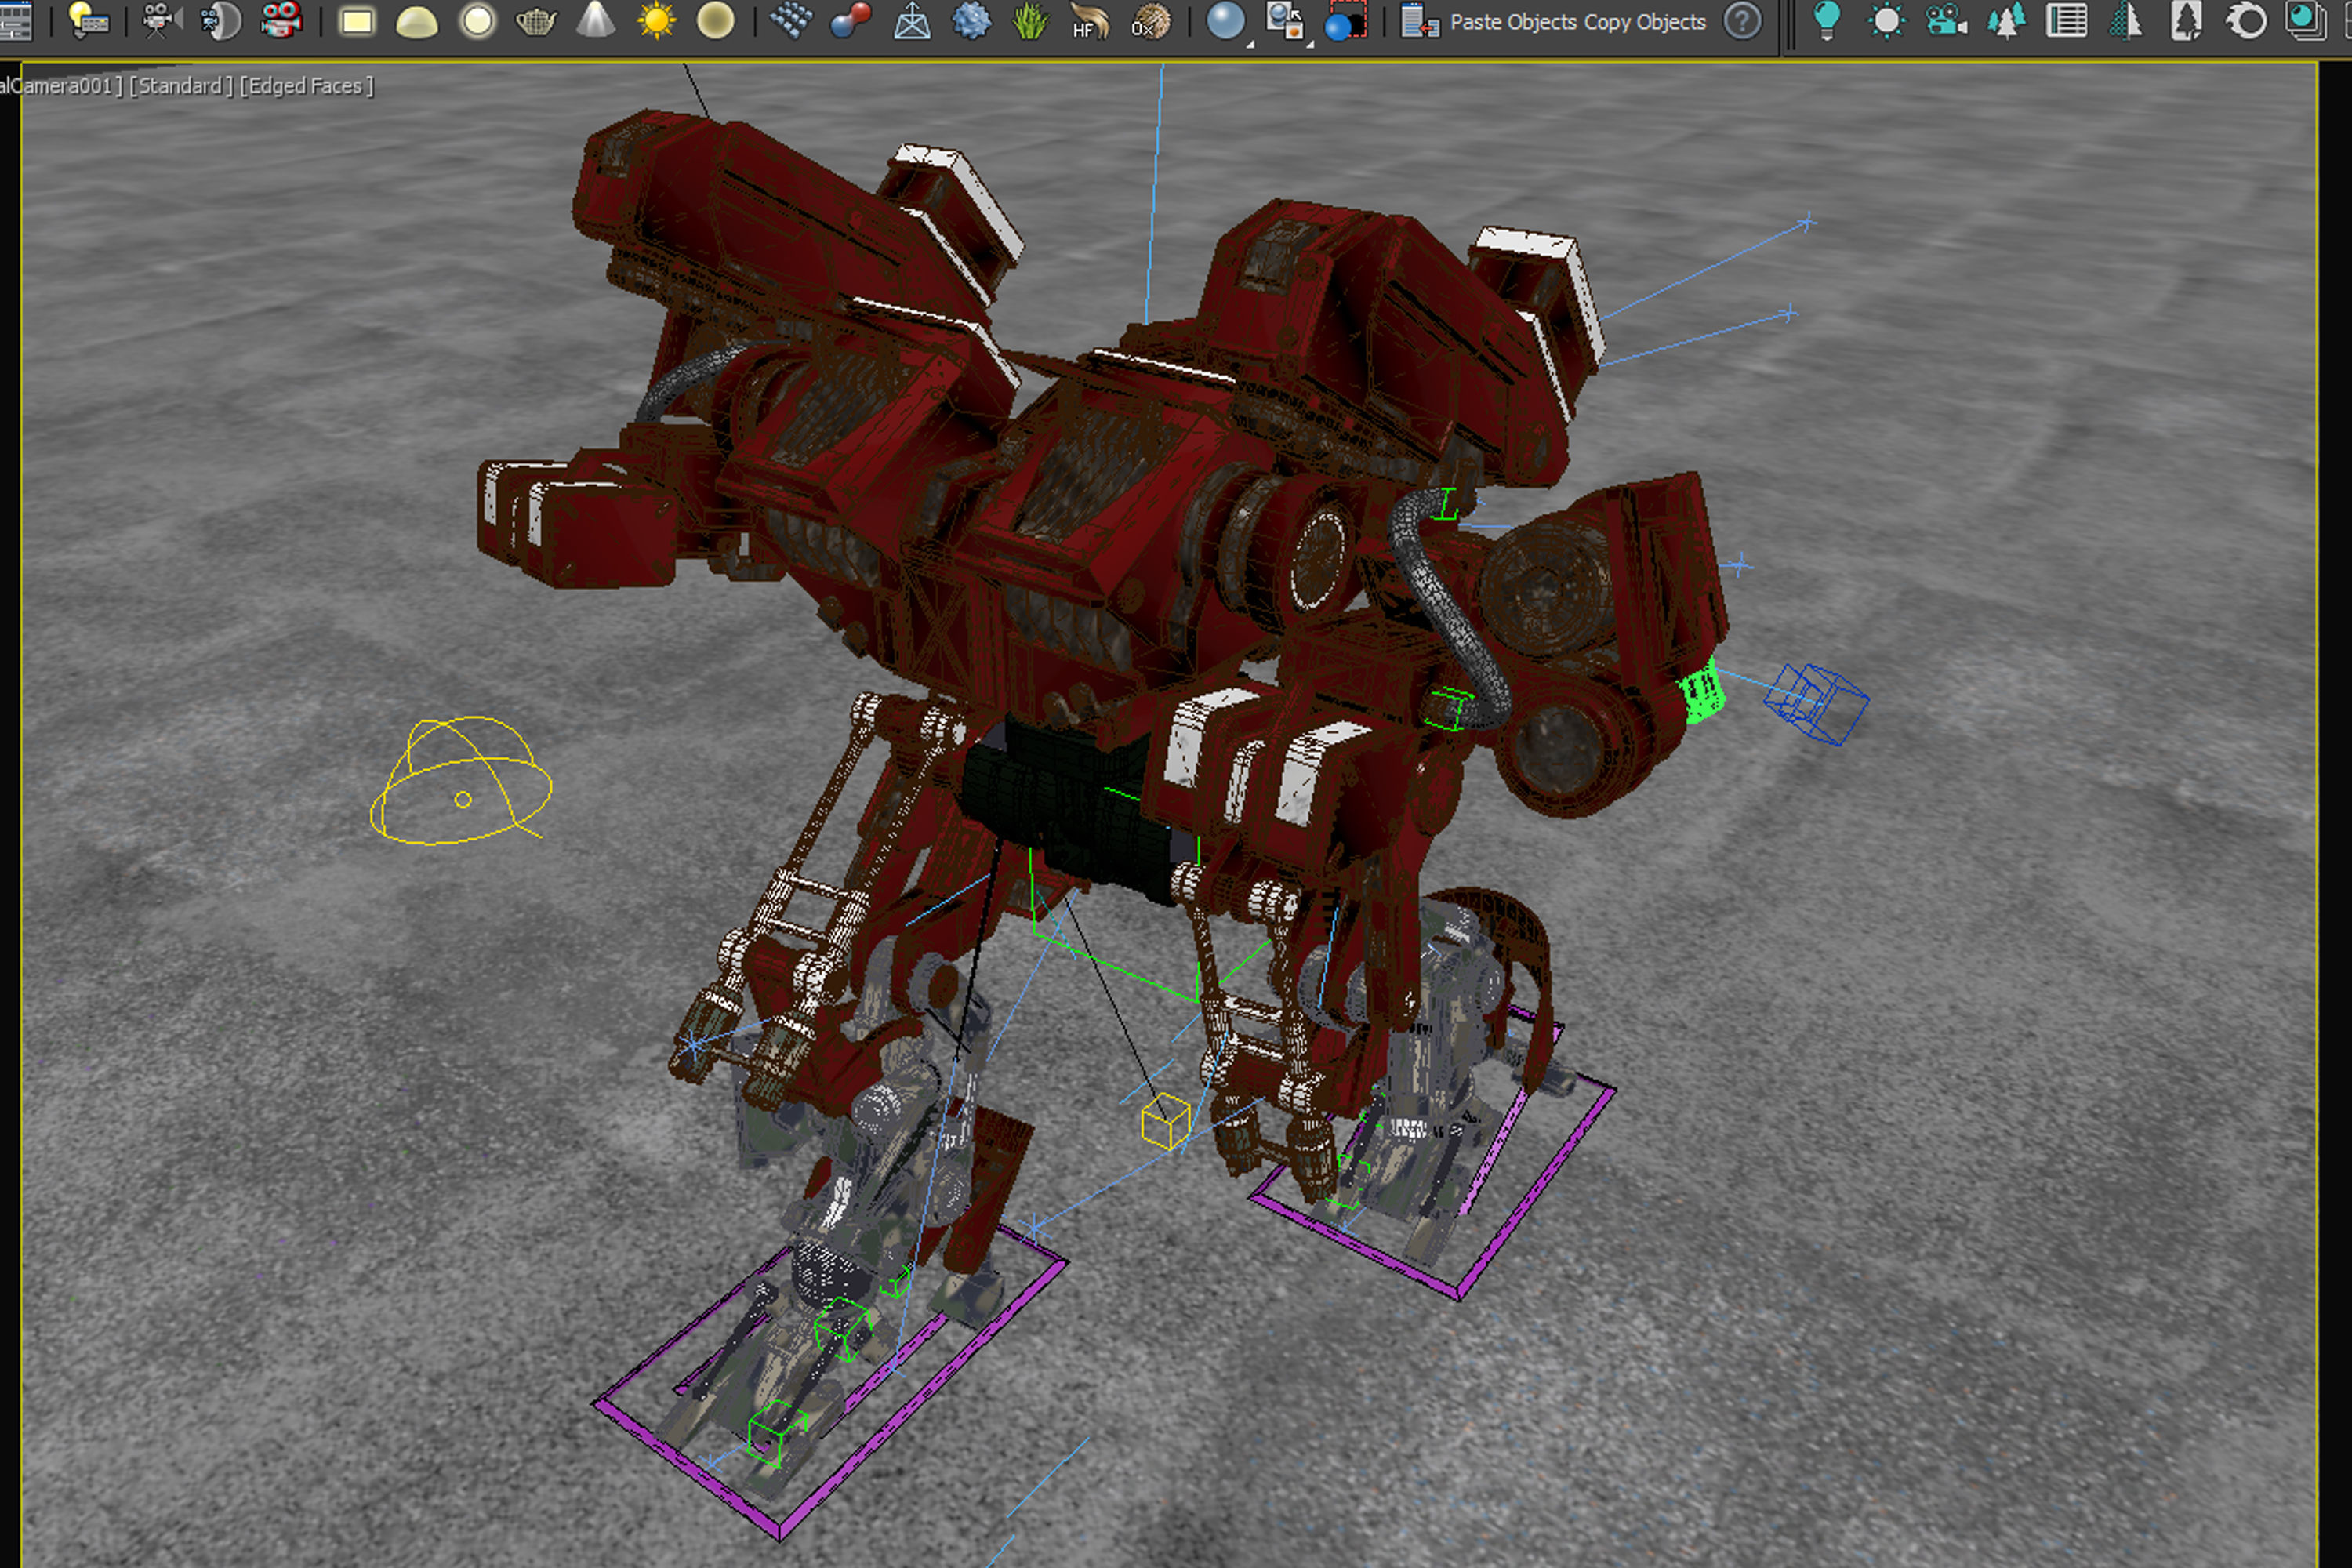Create fur using grass icon

click(x=1030, y=21)
